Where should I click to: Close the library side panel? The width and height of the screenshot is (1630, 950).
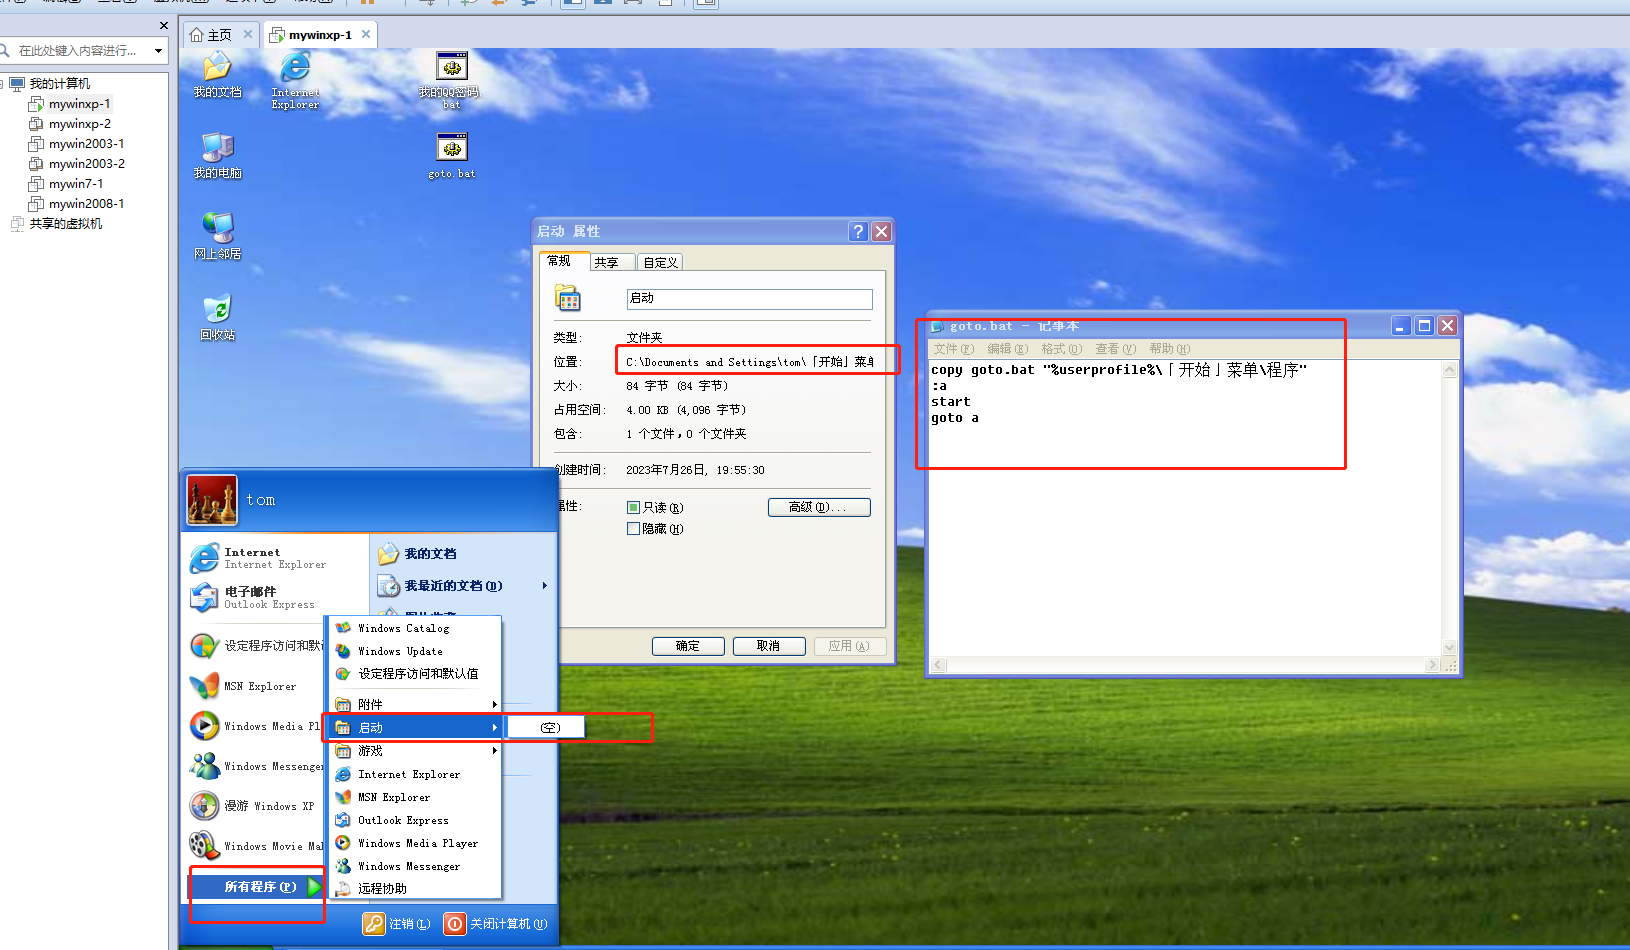coord(164,25)
